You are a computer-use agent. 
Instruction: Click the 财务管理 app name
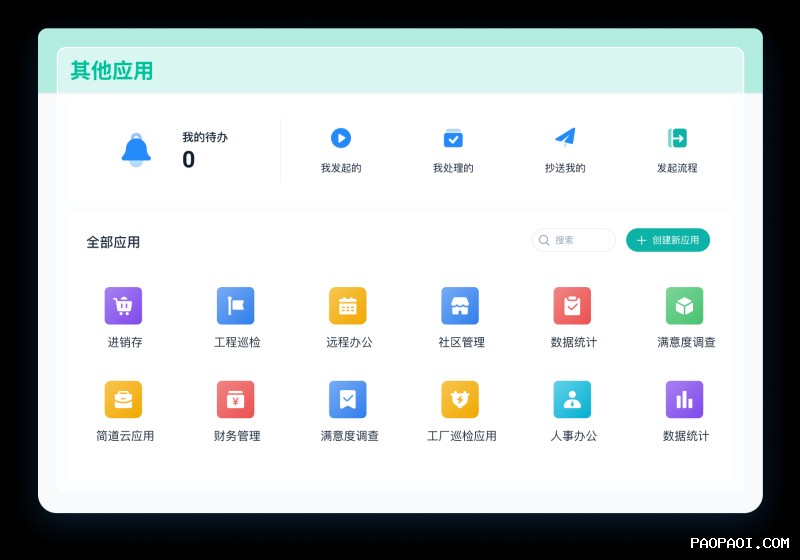click(x=237, y=436)
